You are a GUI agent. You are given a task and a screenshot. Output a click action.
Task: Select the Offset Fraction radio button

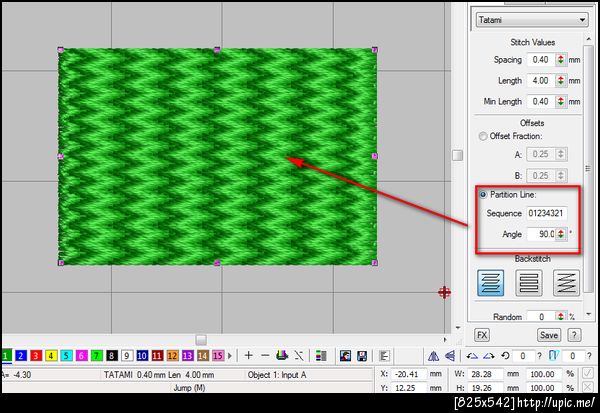pyautogui.click(x=483, y=136)
